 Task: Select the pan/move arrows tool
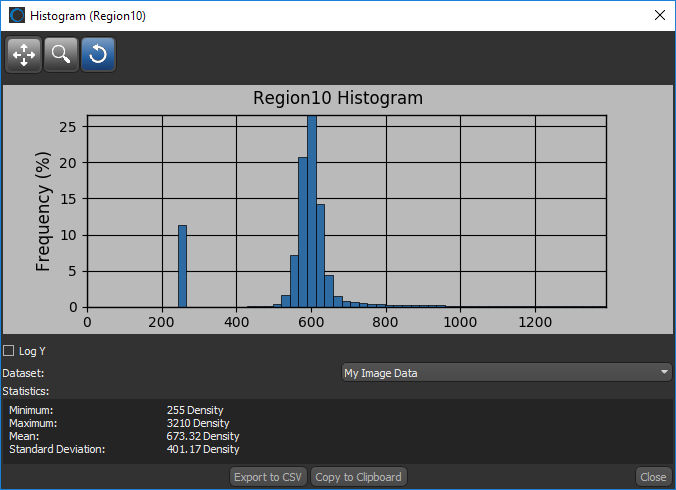point(24,55)
